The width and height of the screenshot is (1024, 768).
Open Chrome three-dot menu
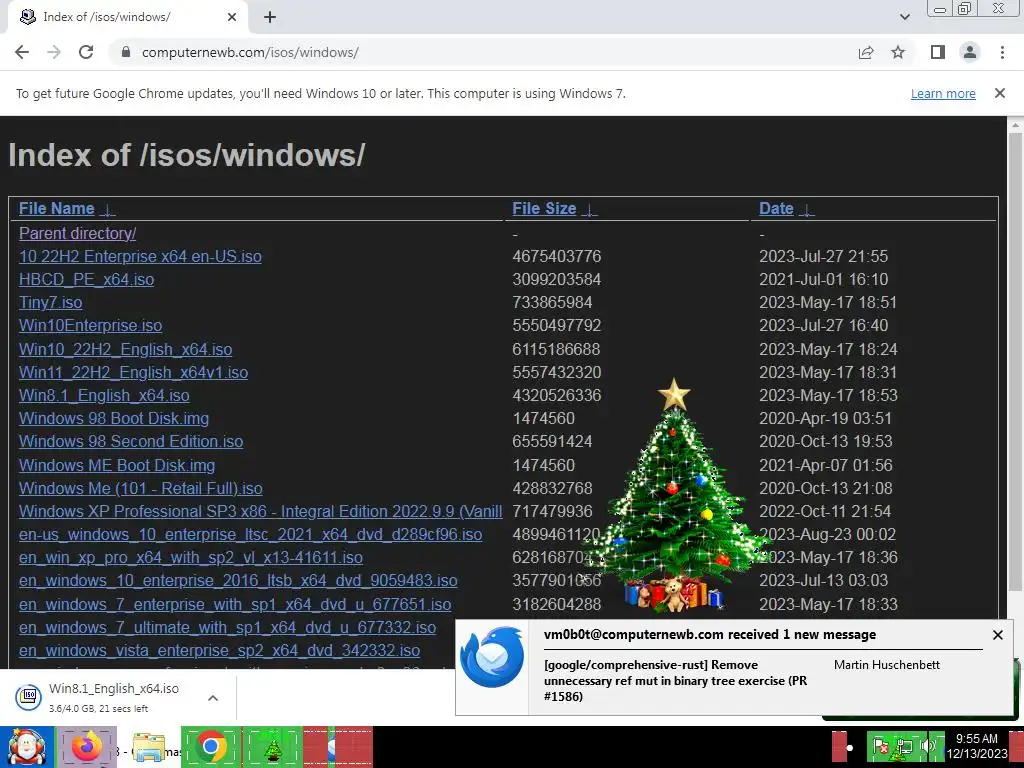1002,52
